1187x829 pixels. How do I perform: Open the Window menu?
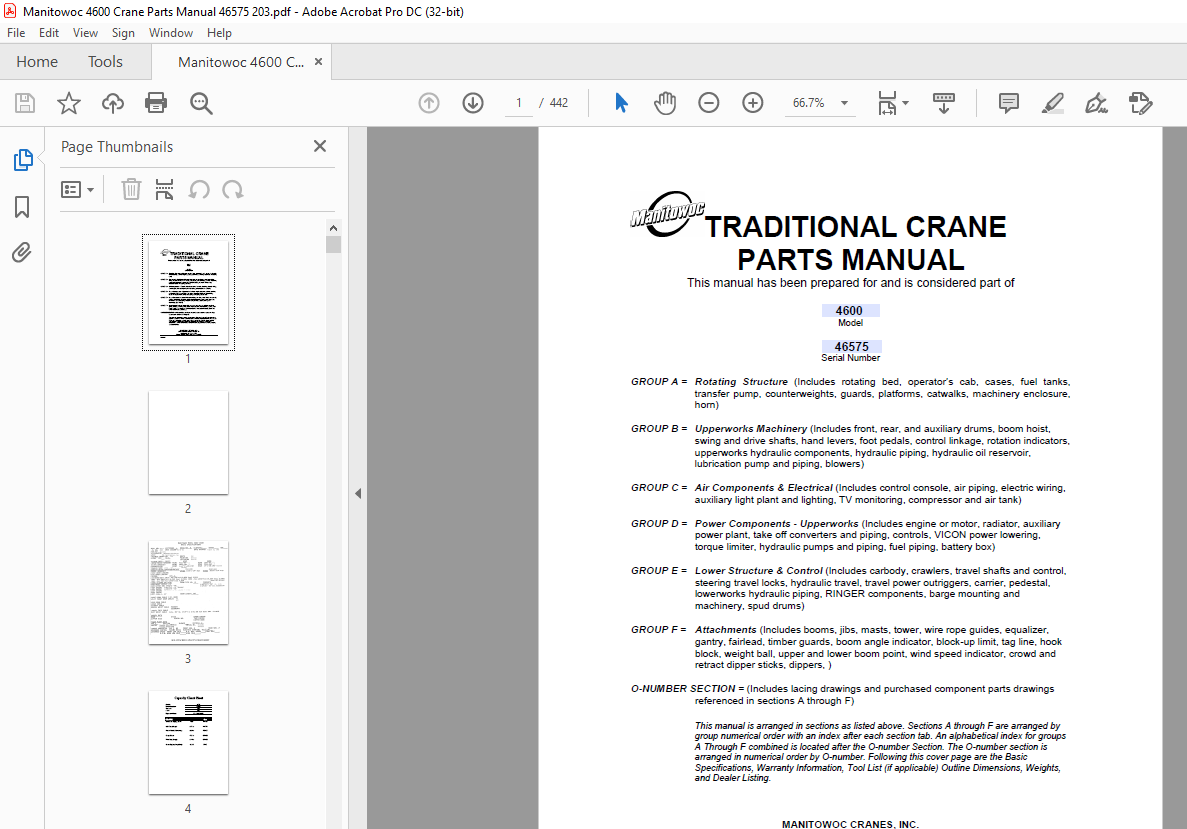click(170, 33)
